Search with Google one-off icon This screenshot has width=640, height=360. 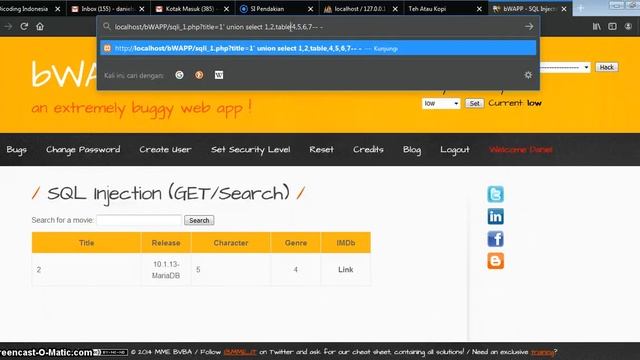coord(179,75)
